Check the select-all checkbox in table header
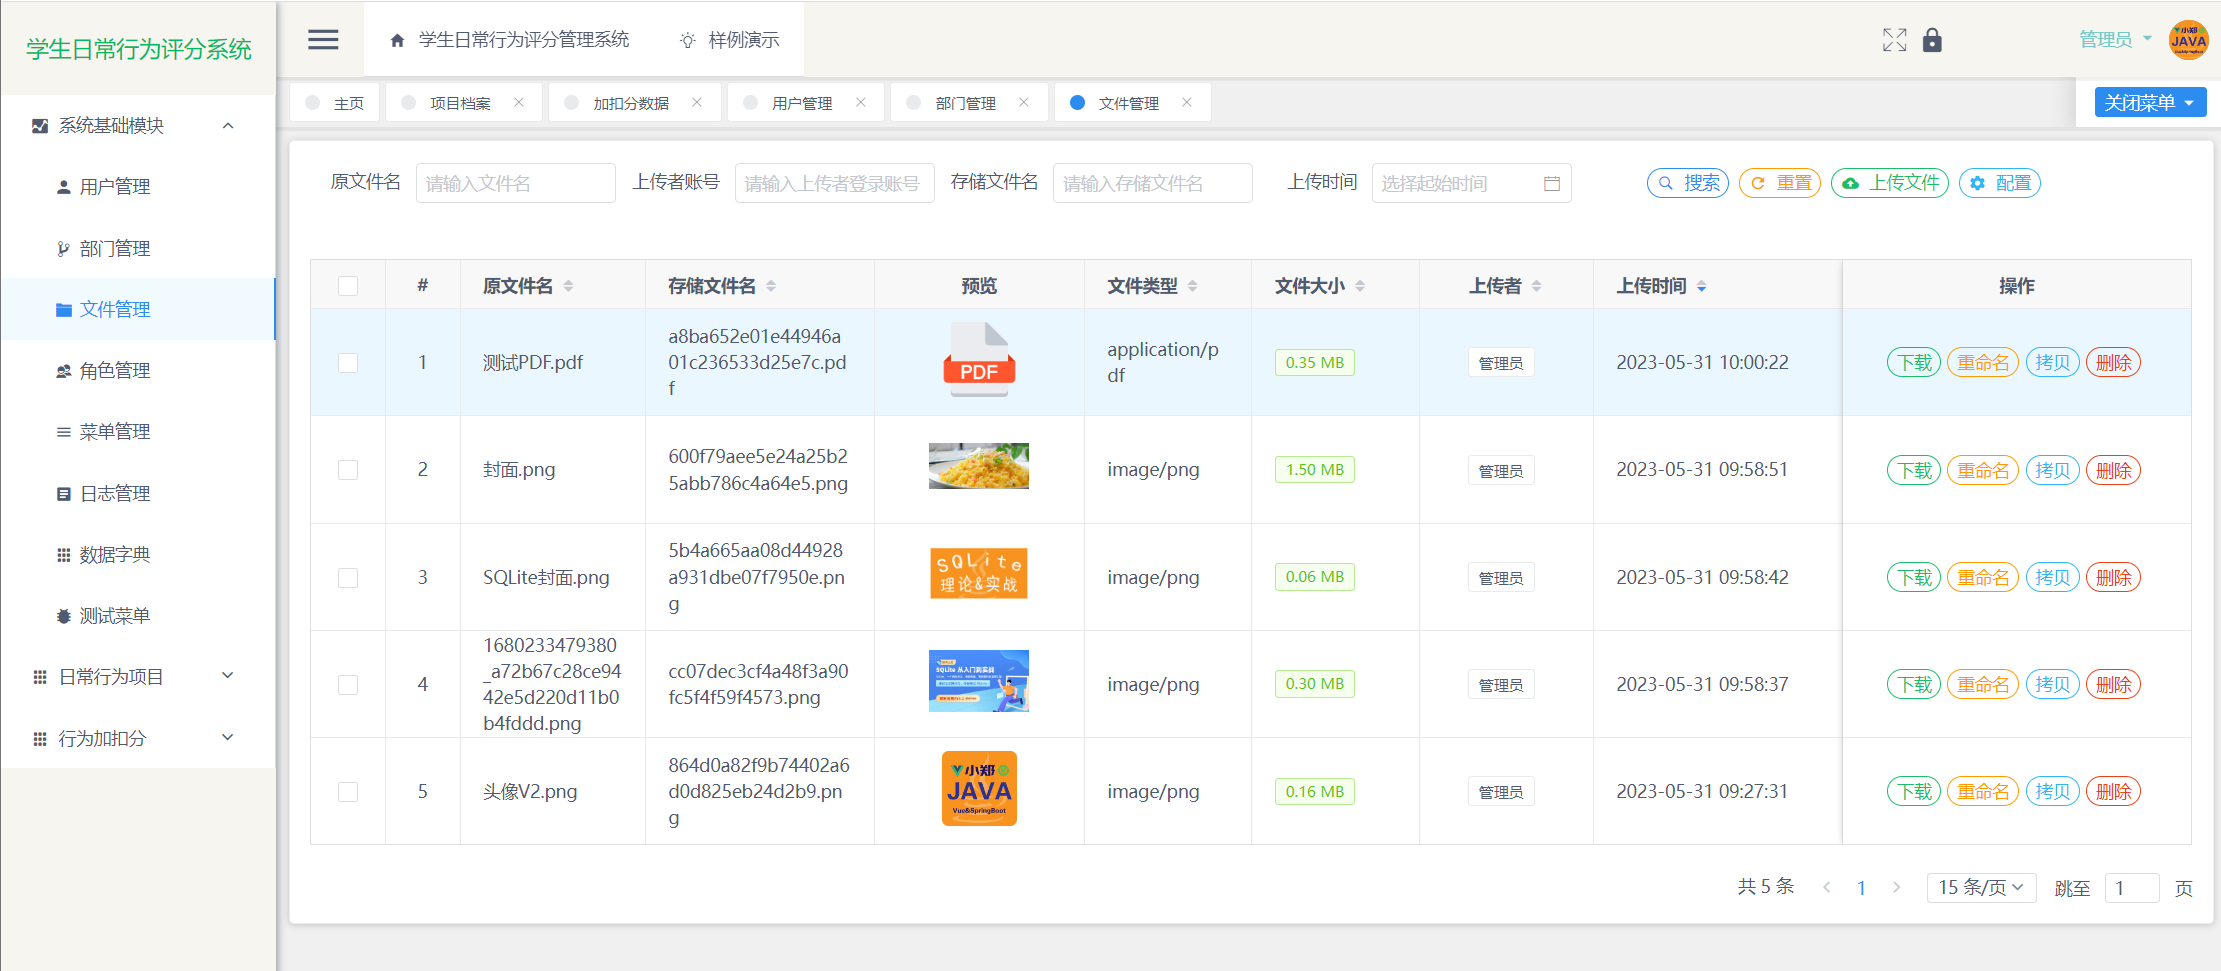 [x=348, y=286]
